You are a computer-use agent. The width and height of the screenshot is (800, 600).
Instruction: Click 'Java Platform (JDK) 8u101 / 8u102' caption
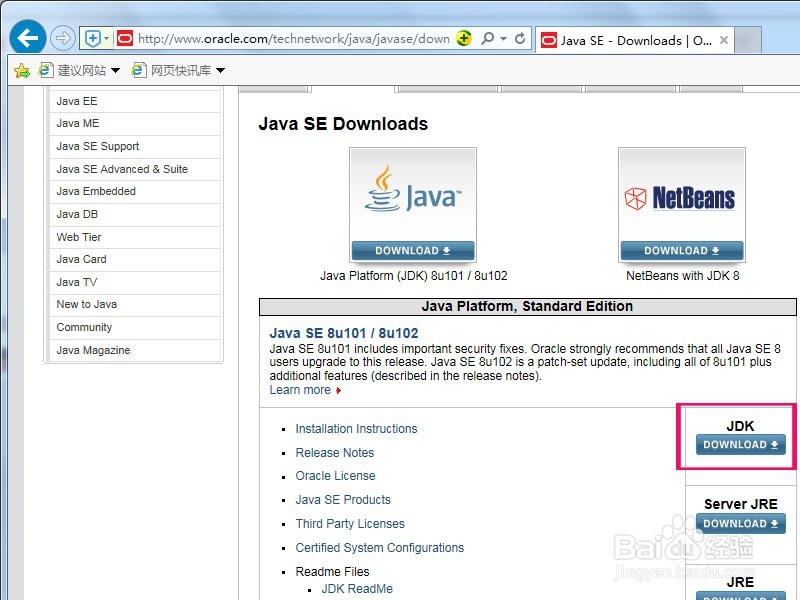click(x=414, y=276)
